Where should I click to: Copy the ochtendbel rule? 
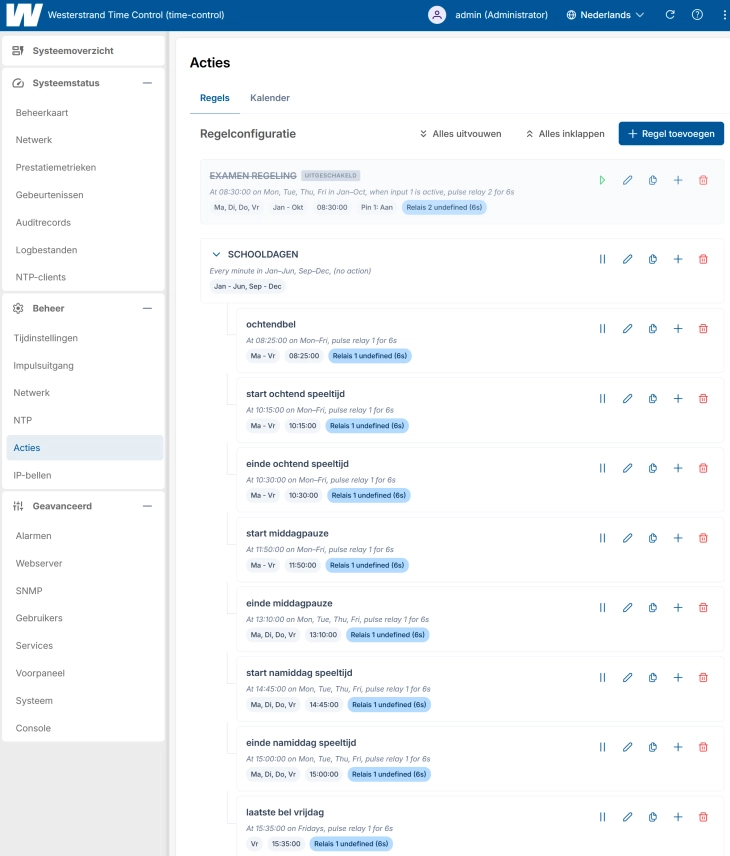coord(652,329)
